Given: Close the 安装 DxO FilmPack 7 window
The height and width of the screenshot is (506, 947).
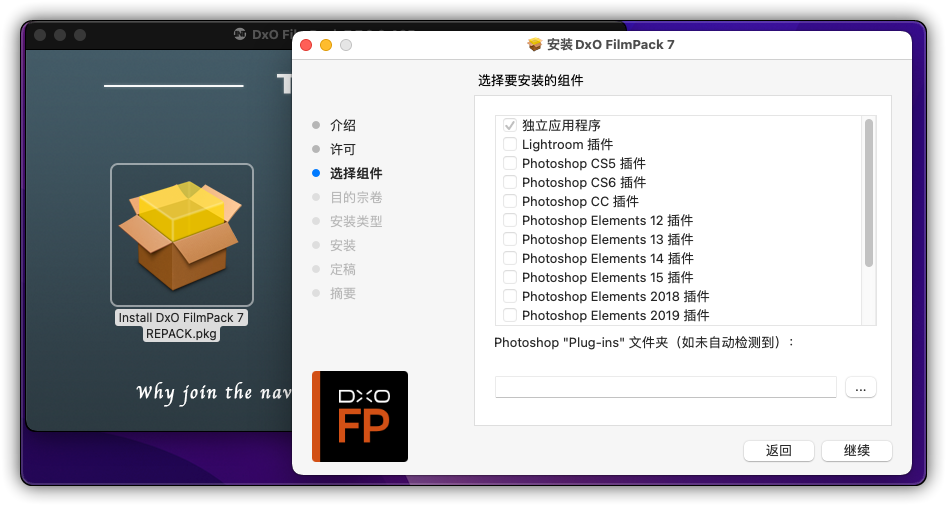Looking at the screenshot, I should [x=306, y=45].
